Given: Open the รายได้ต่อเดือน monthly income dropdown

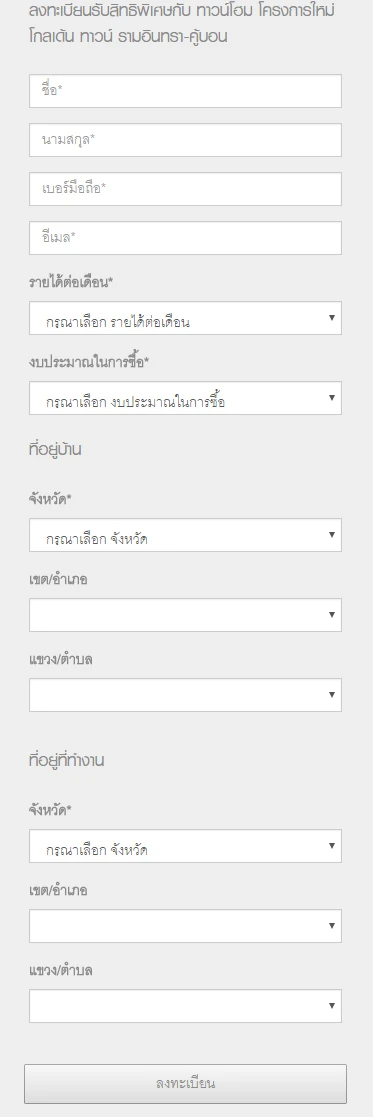Looking at the screenshot, I should coord(185,318).
